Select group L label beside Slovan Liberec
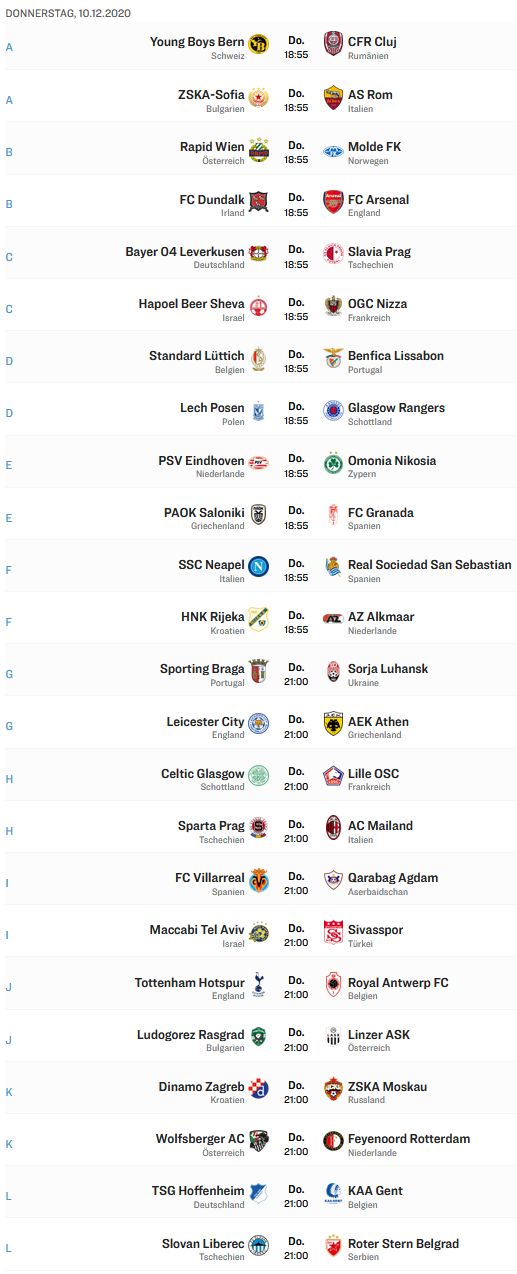Image resolution: width=517 pixels, height=1274 pixels. tap(9, 1247)
